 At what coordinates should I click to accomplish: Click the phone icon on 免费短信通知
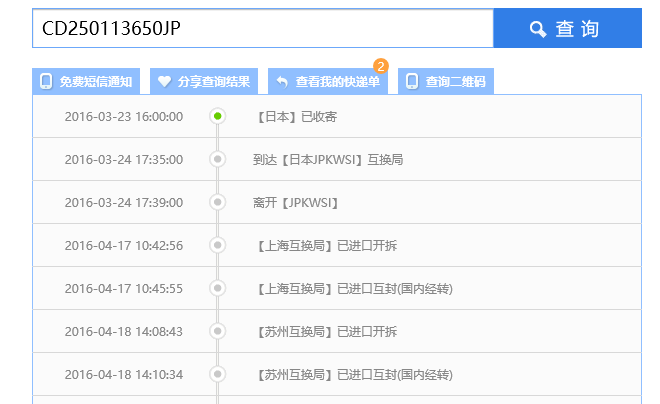(x=46, y=81)
